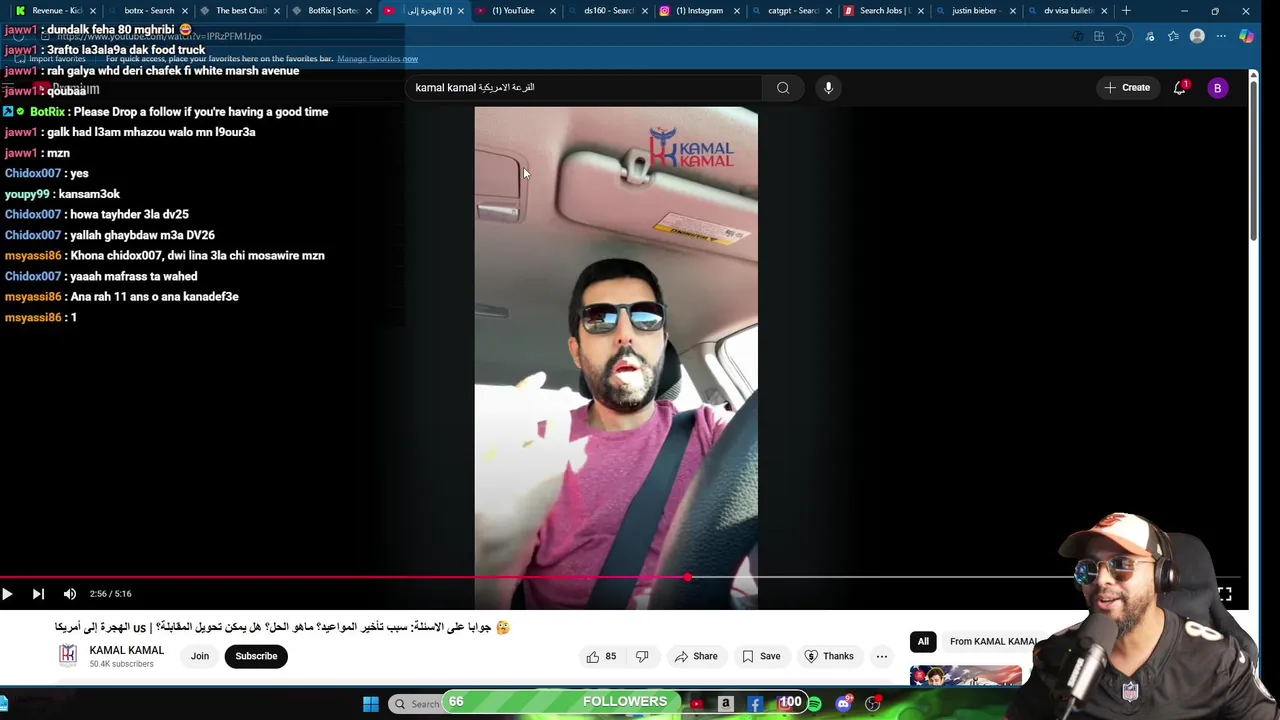Open the browser profile avatar
The width and height of the screenshot is (1280, 720).
1197,36
